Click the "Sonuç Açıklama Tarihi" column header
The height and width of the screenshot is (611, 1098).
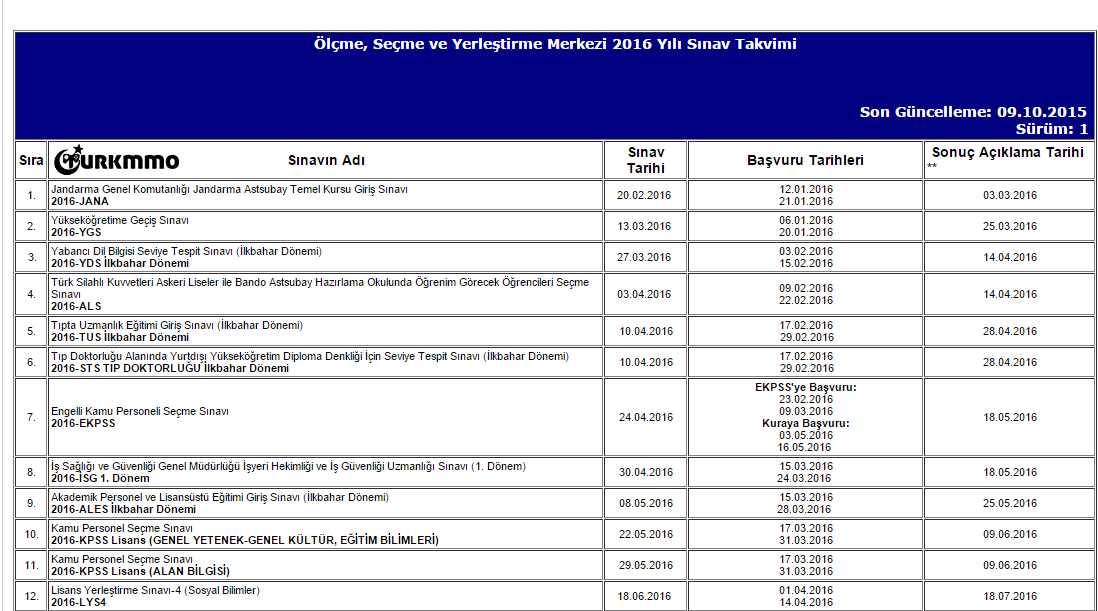point(1008,153)
